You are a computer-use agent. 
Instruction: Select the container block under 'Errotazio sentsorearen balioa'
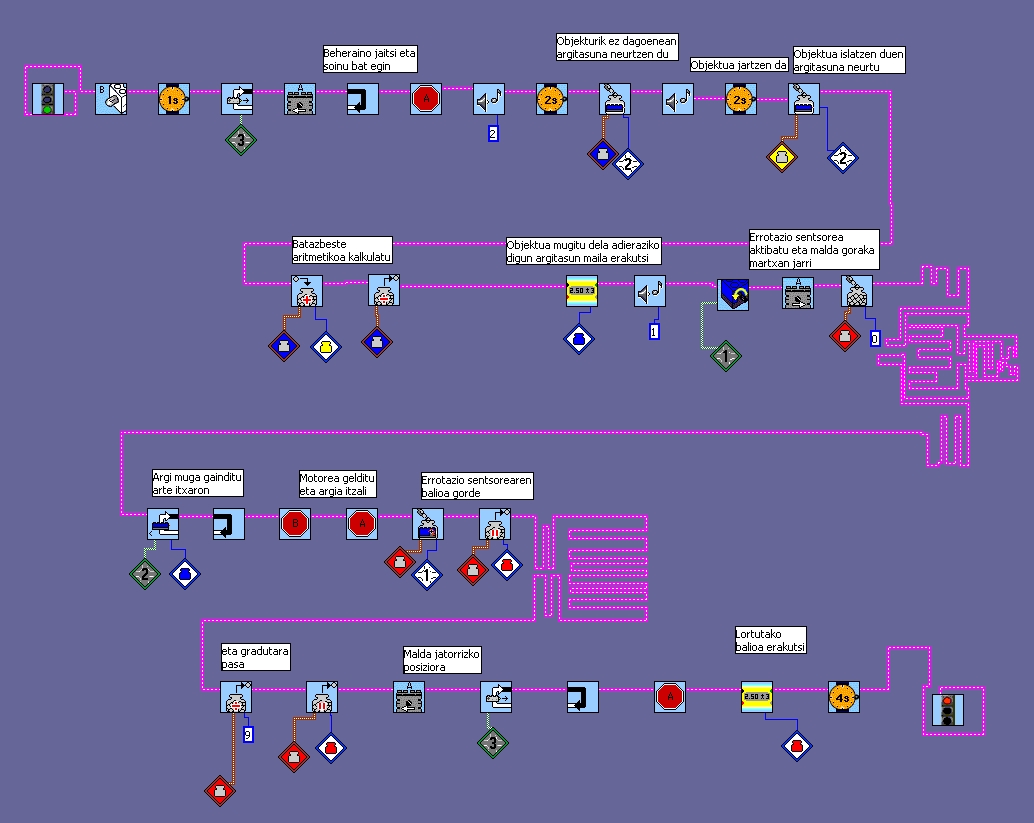tap(428, 524)
